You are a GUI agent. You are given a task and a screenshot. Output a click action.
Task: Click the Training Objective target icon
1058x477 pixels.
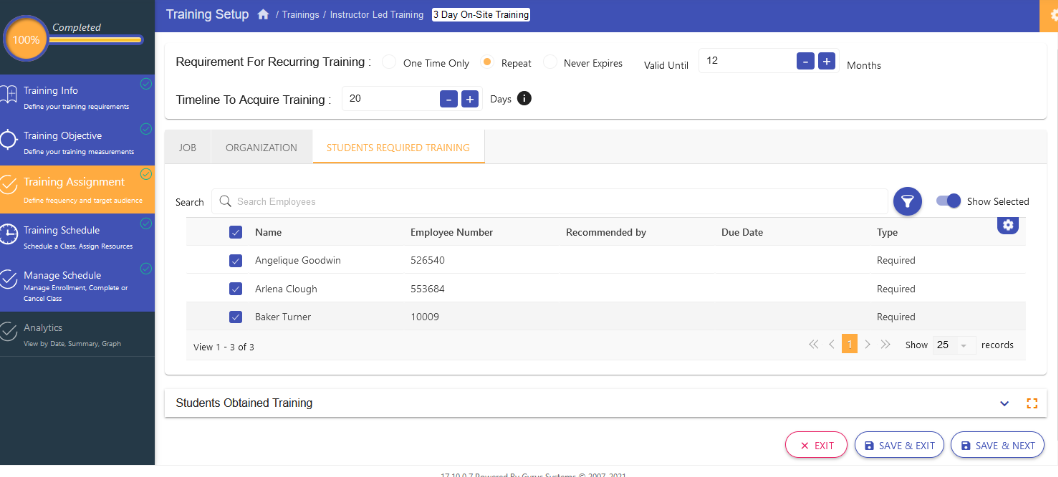8,140
